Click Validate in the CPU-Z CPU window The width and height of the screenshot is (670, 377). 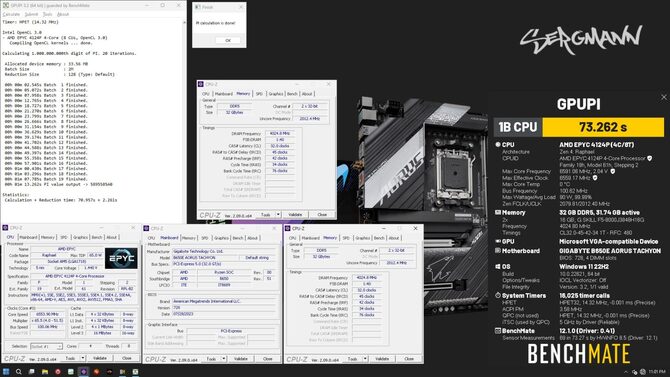click(x=100, y=358)
